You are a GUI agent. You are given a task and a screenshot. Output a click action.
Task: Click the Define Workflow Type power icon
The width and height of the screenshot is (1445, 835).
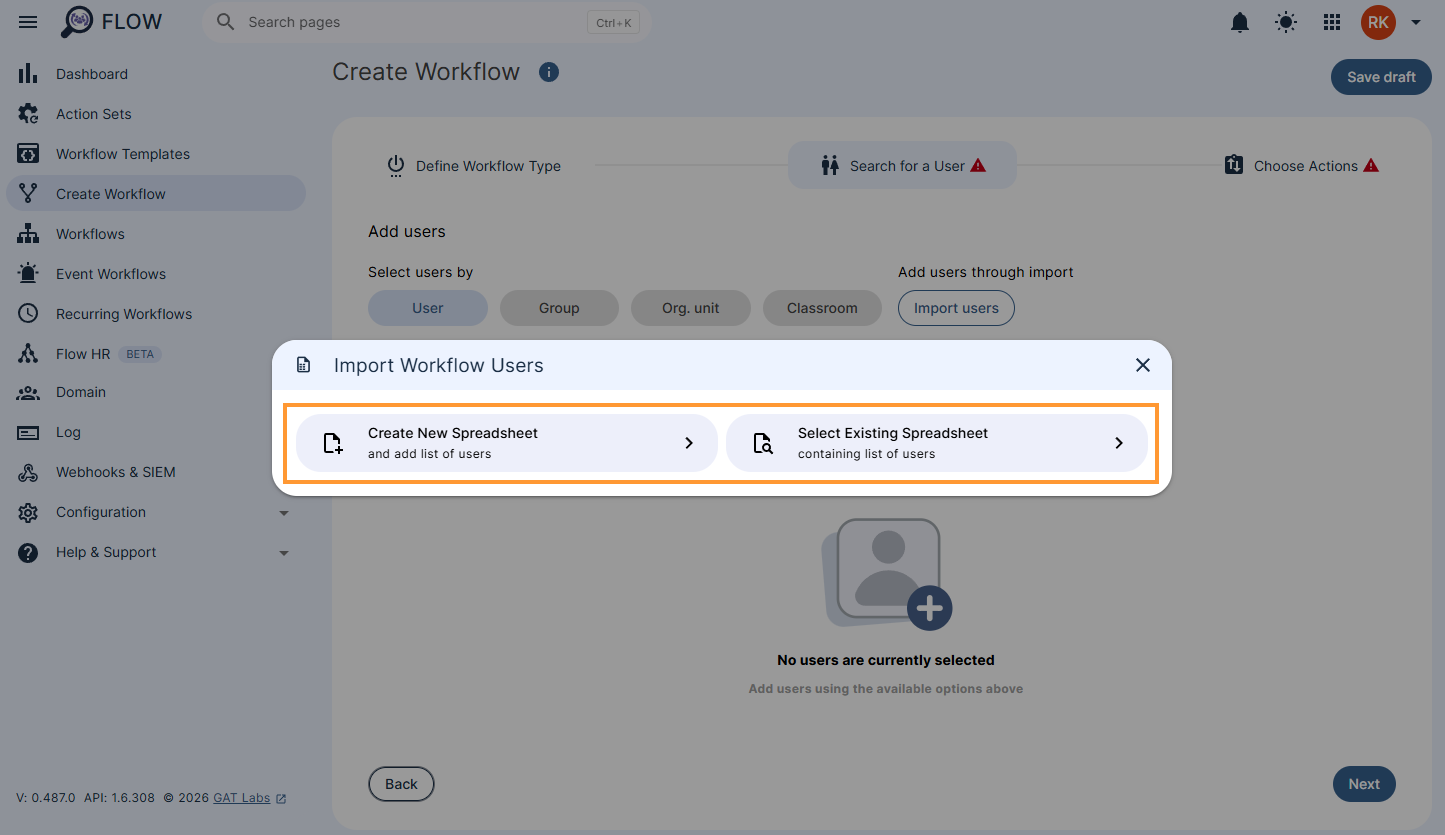point(396,166)
